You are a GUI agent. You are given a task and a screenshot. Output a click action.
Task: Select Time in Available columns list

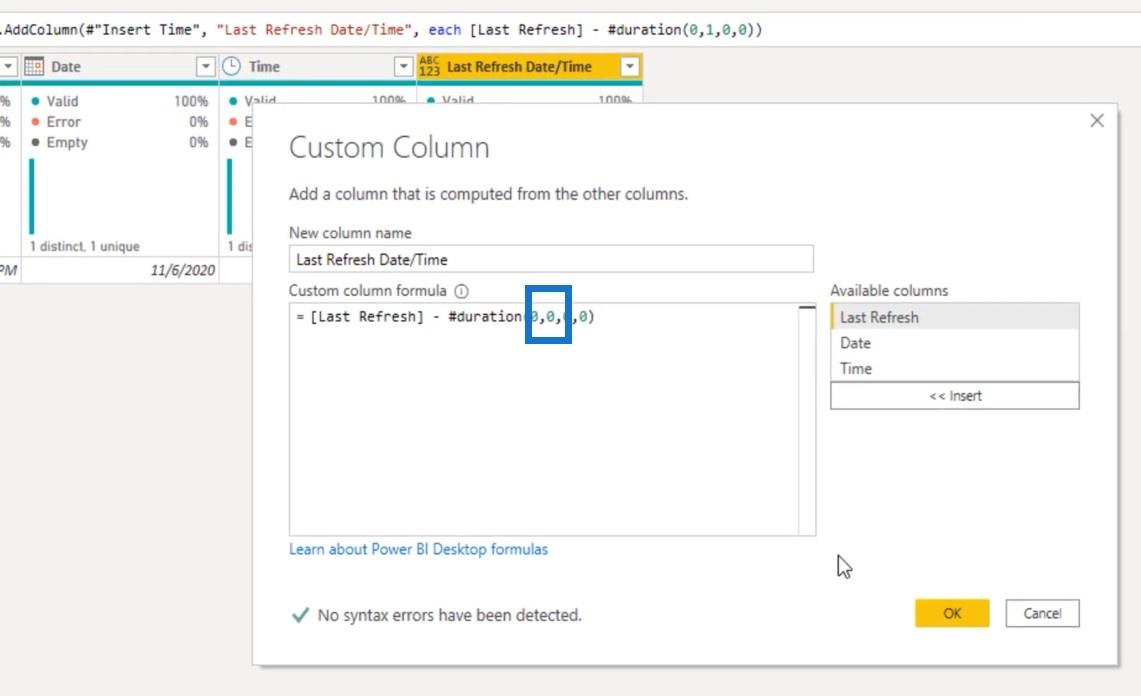[x=955, y=368]
